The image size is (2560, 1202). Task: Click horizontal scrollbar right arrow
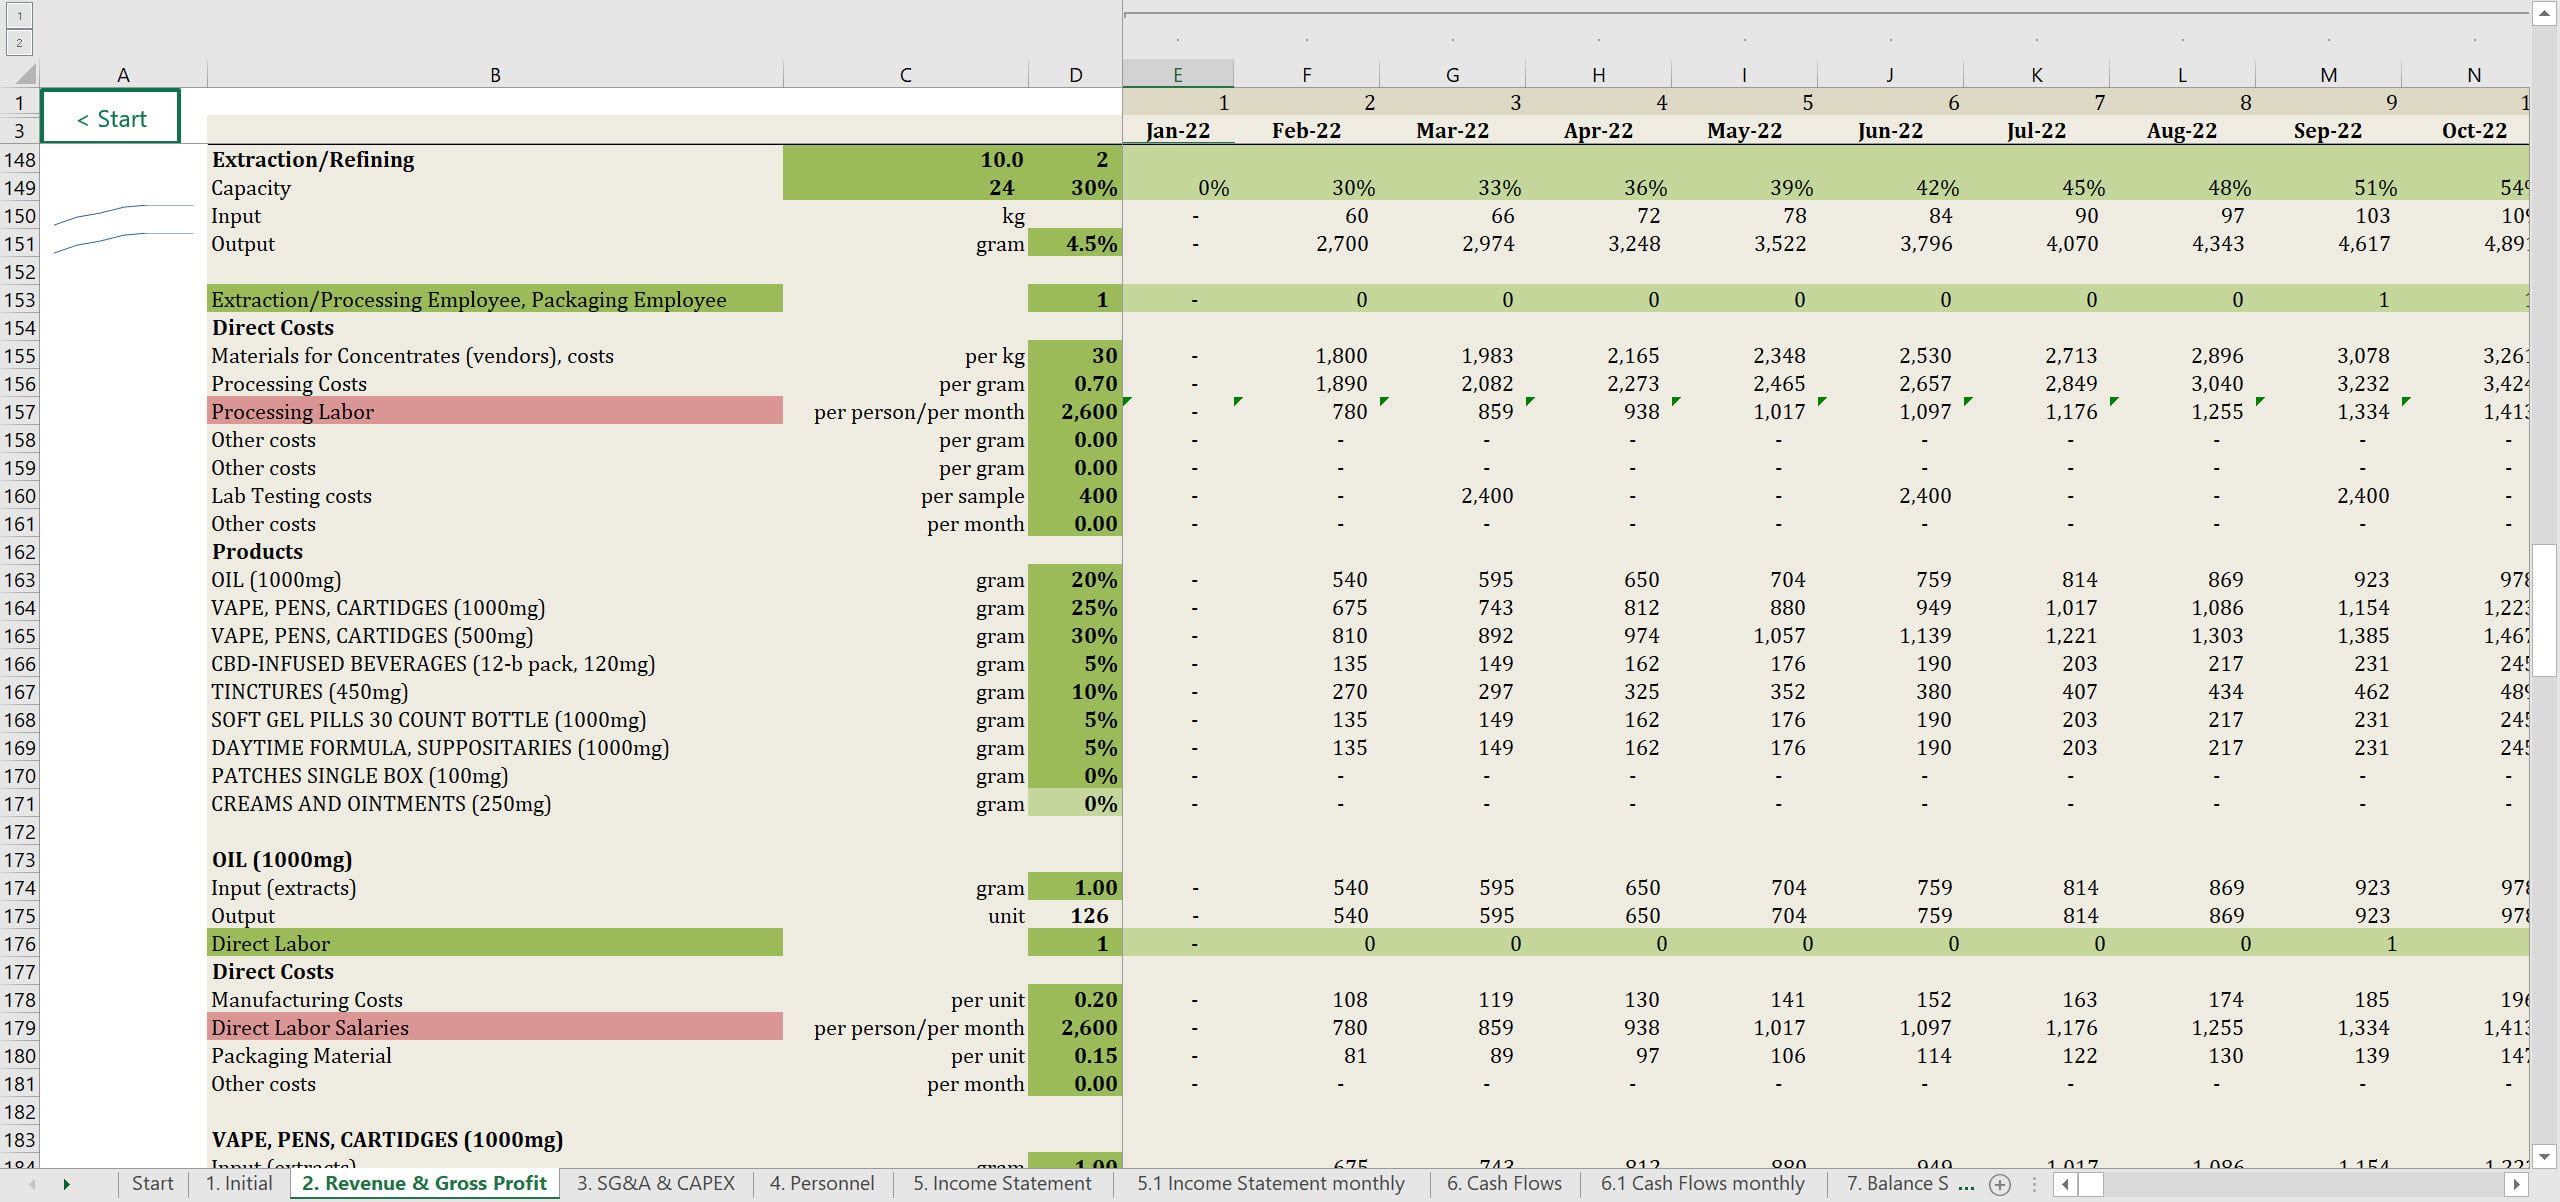pyautogui.click(x=2518, y=1184)
